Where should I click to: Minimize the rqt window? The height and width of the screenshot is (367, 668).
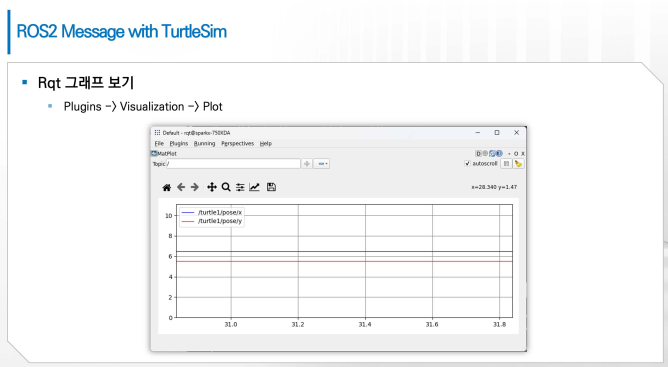pos(478,133)
